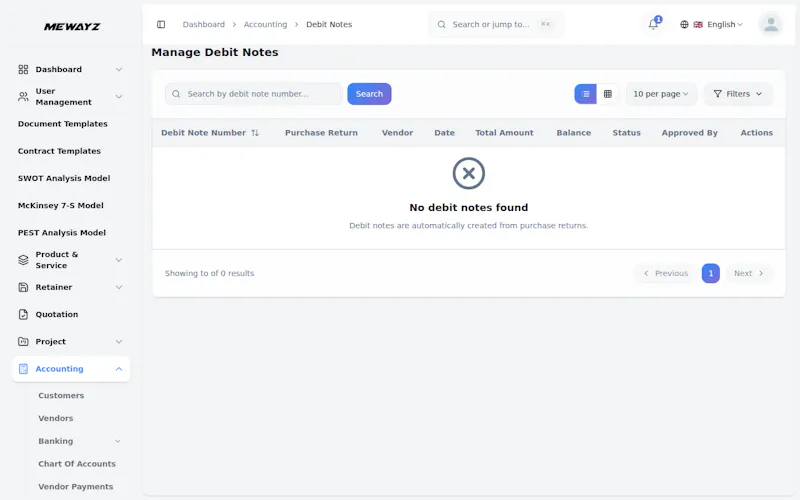Image resolution: width=800 pixels, height=500 pixels.
Task: Click the magnifier in debit note search
Action: 176,94
